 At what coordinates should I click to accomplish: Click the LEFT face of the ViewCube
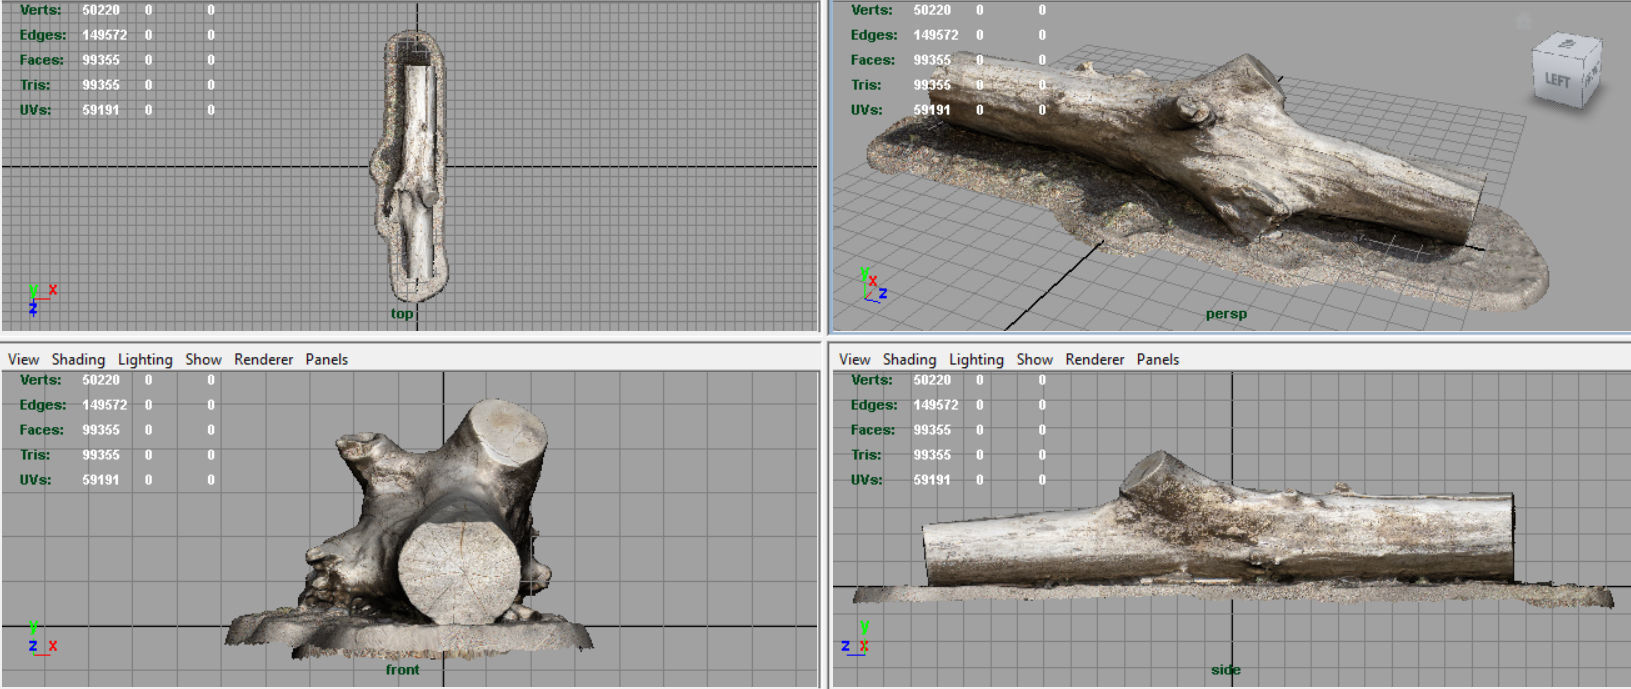pos(1557,80)
